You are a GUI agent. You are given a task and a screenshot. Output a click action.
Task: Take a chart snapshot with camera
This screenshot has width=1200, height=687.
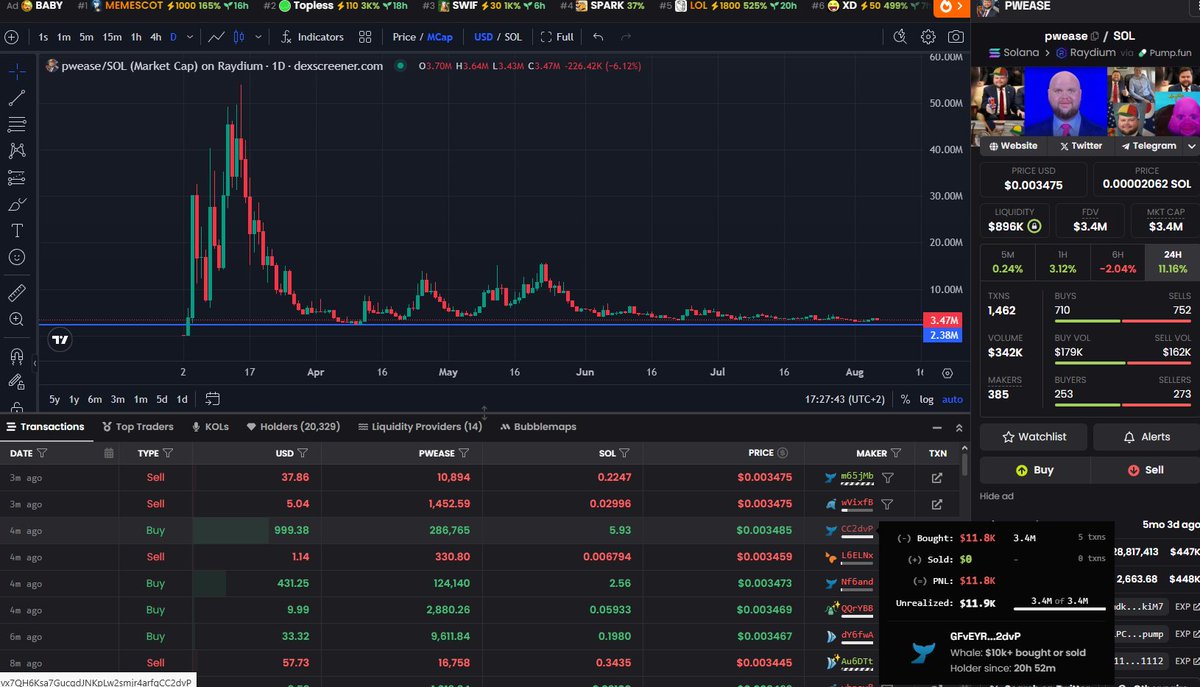(956, 37)
